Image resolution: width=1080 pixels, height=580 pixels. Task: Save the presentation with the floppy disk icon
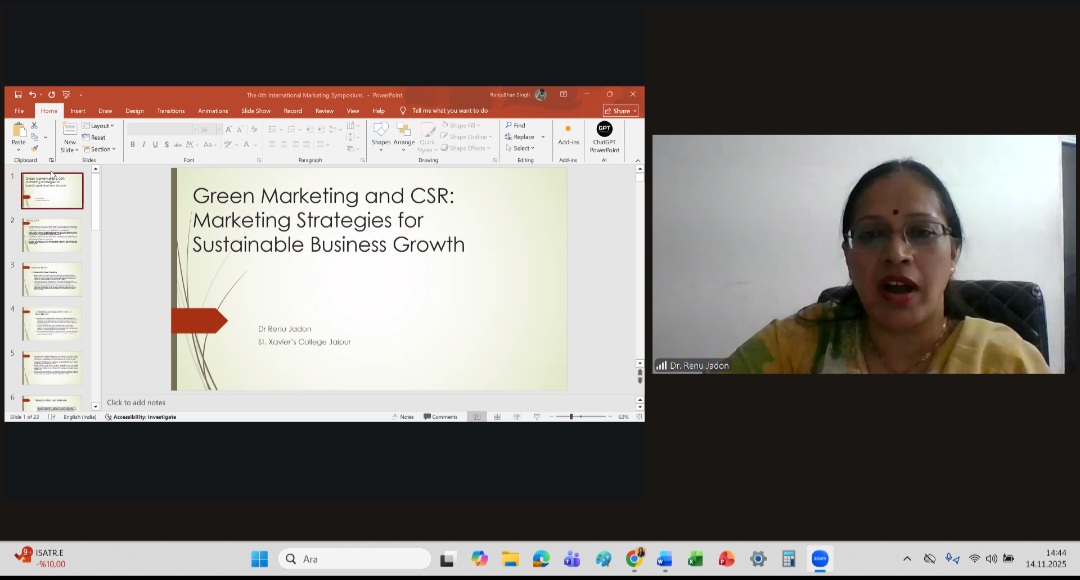[18, 95]
